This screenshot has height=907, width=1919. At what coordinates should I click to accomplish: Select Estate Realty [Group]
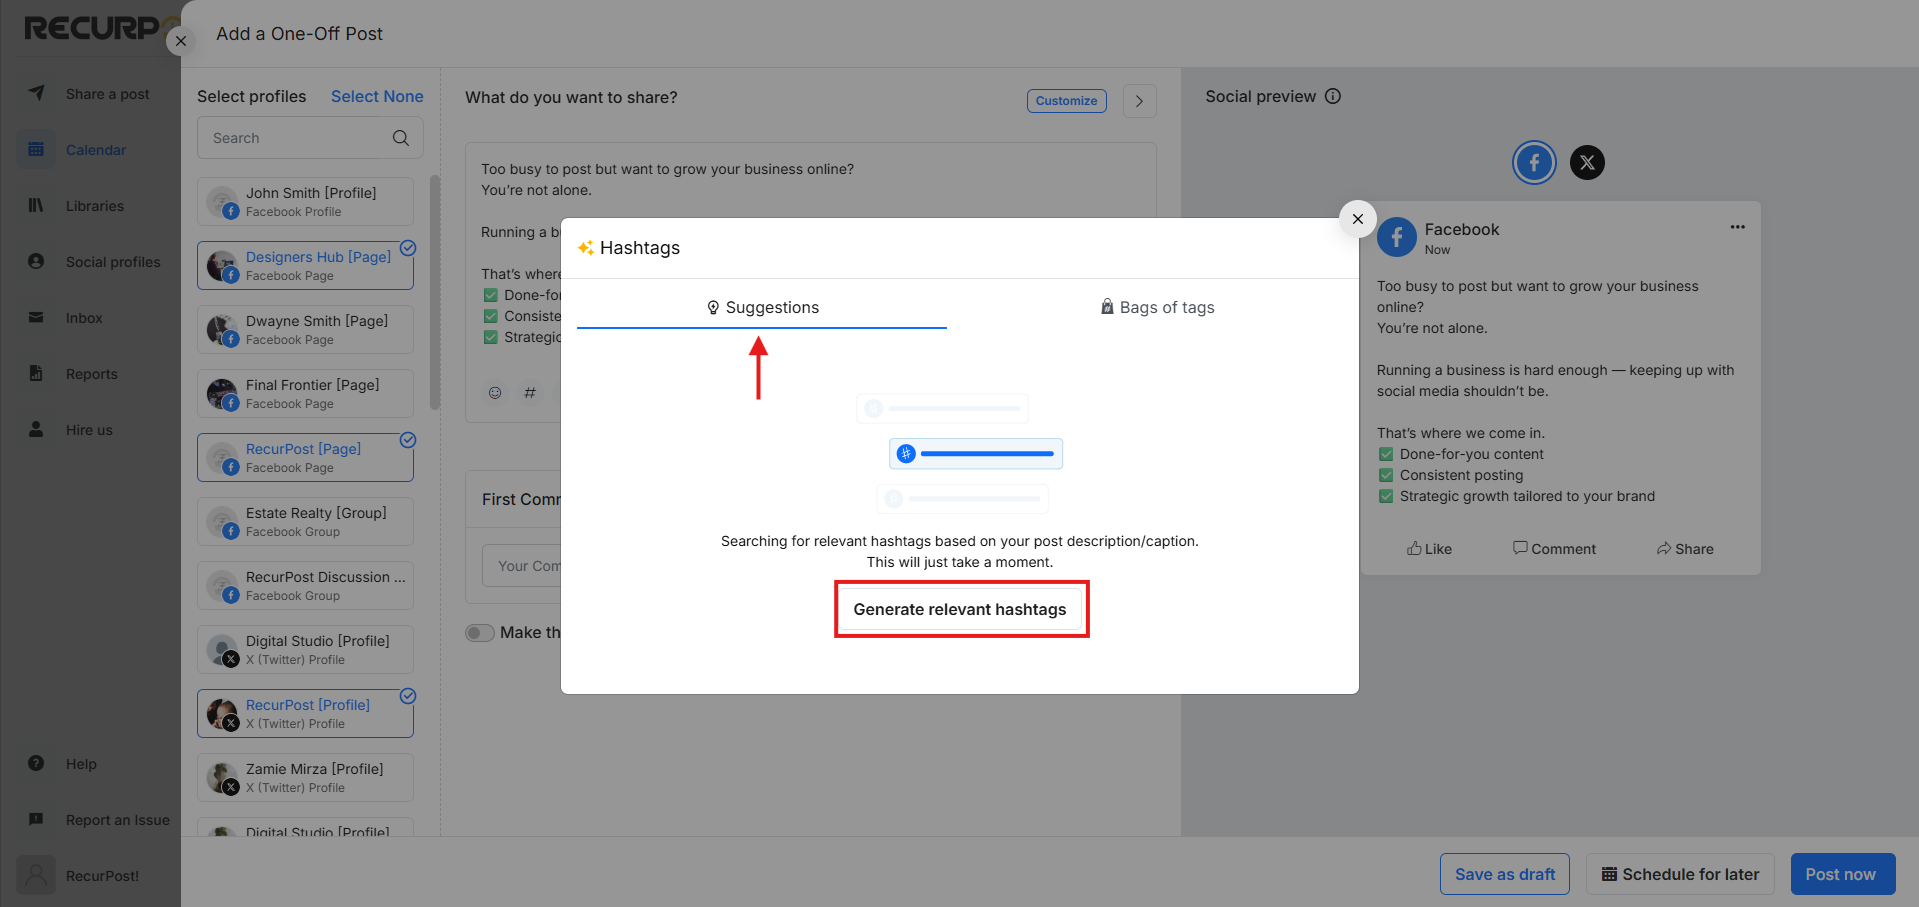tap(305, 522)
